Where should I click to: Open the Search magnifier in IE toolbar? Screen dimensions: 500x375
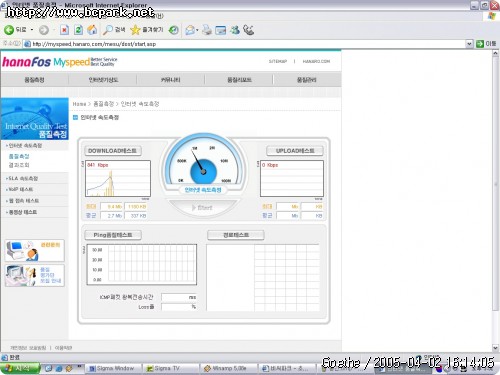pyautogui.click(x=114, y=30)
